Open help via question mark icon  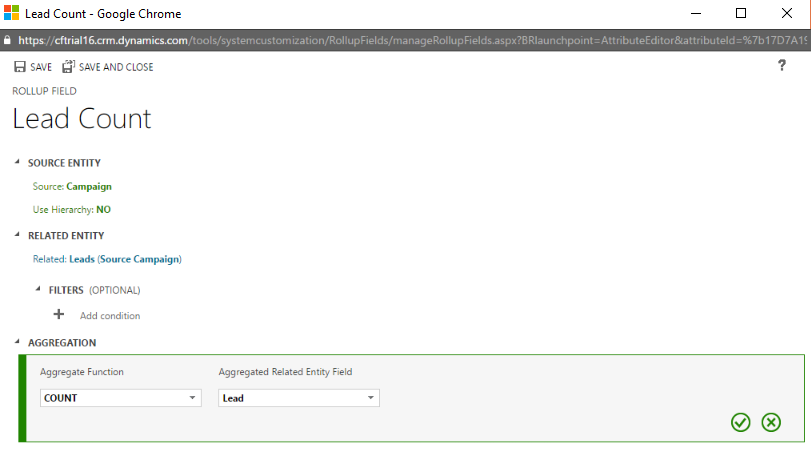782,65
